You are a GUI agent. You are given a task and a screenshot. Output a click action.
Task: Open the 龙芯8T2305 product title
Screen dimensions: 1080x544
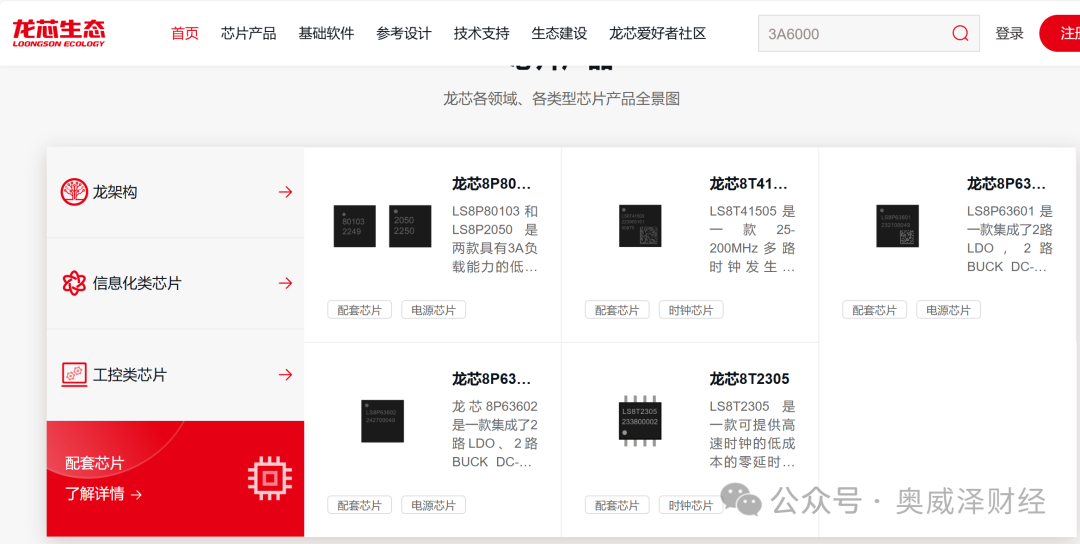click(749, 379)
